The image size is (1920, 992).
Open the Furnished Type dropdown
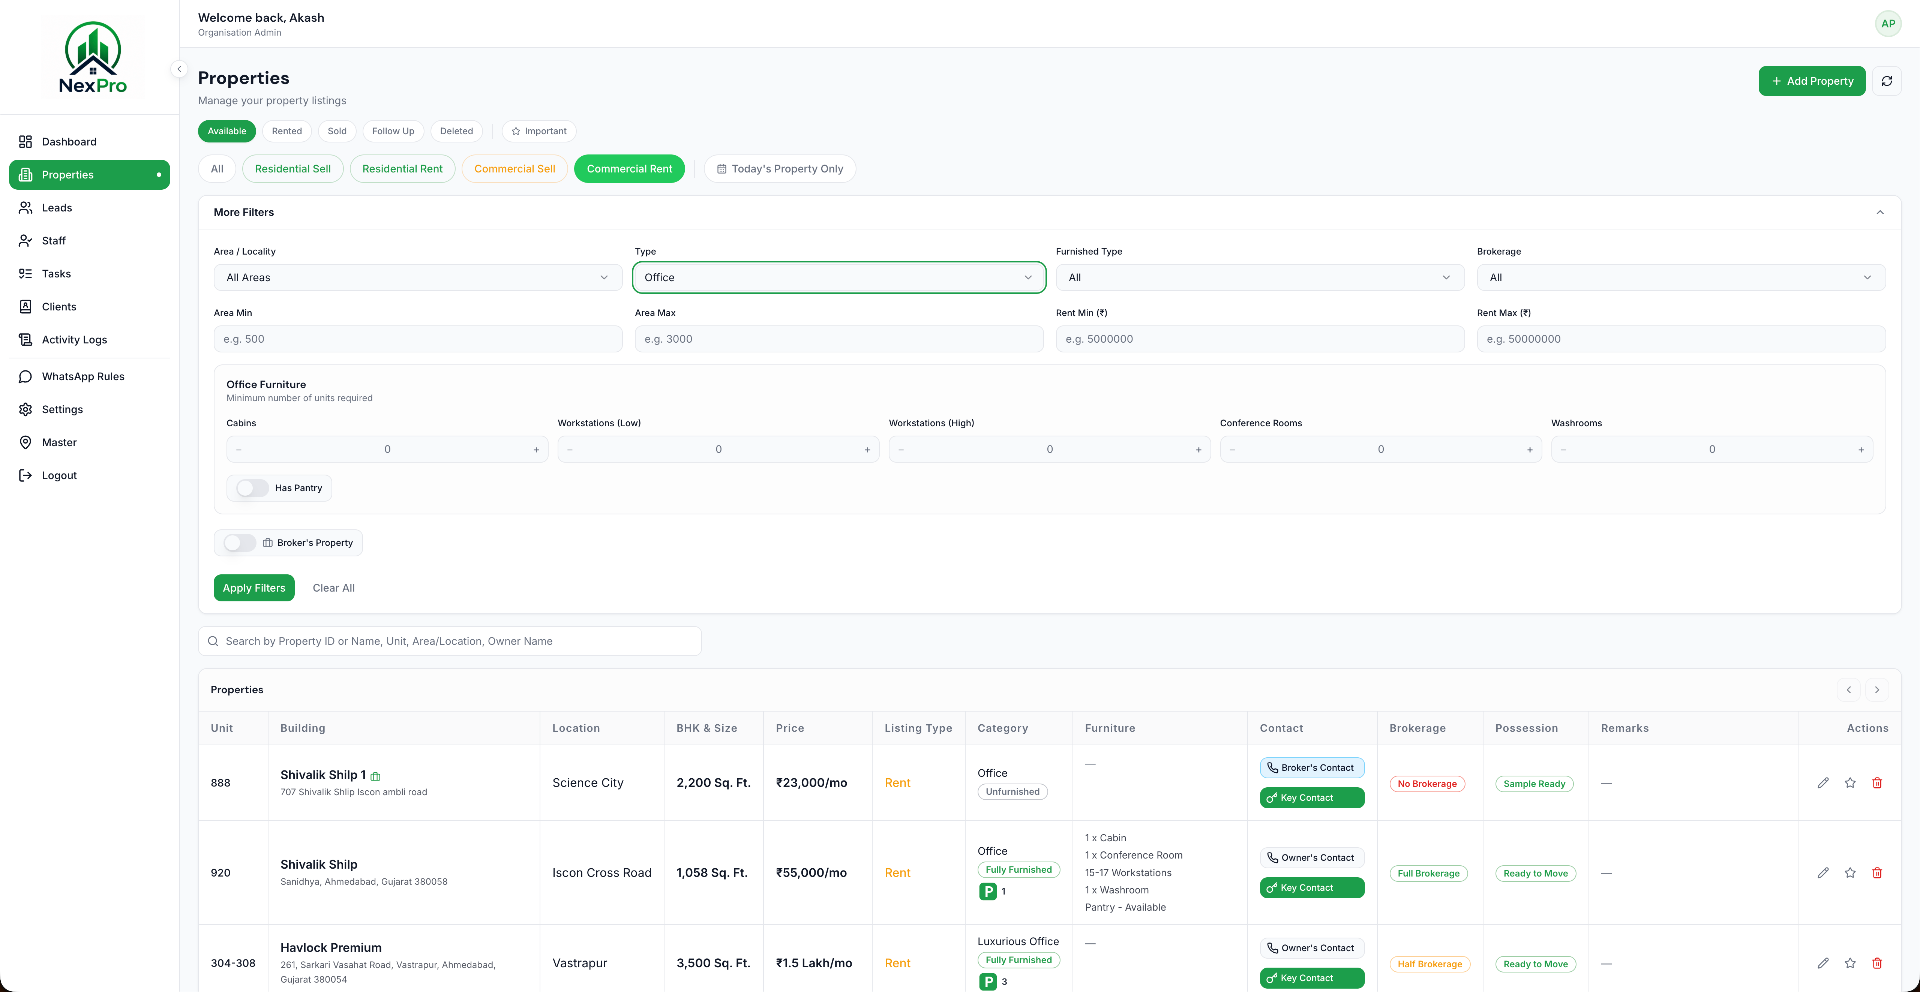coord(1260,278)
